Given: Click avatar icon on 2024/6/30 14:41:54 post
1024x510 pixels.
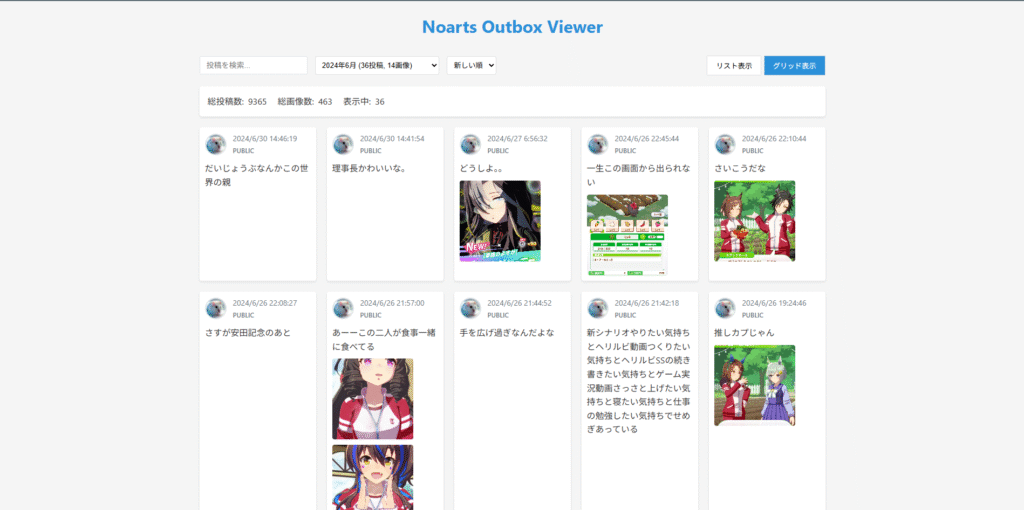Looking at the screenshot, I should pos(343,144).
